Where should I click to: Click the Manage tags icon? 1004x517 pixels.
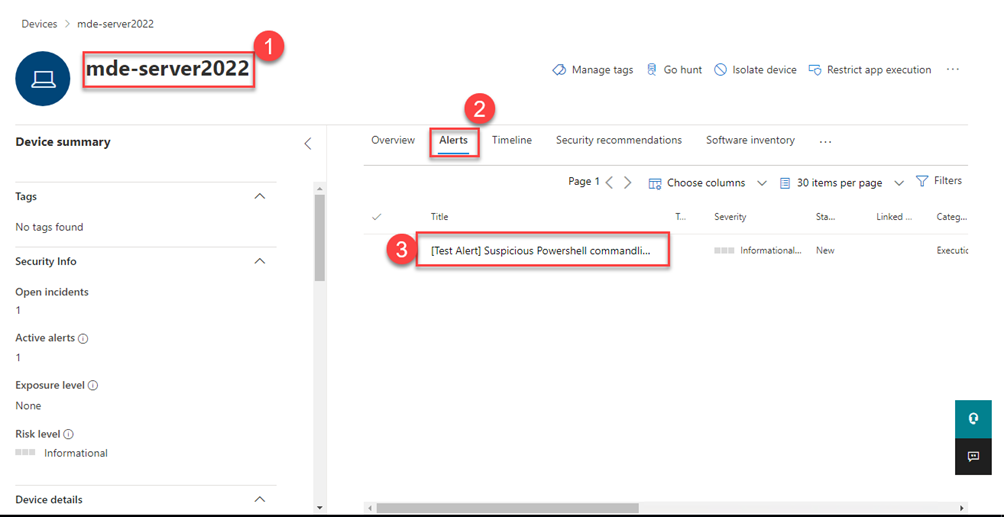(x=559, y=70)
